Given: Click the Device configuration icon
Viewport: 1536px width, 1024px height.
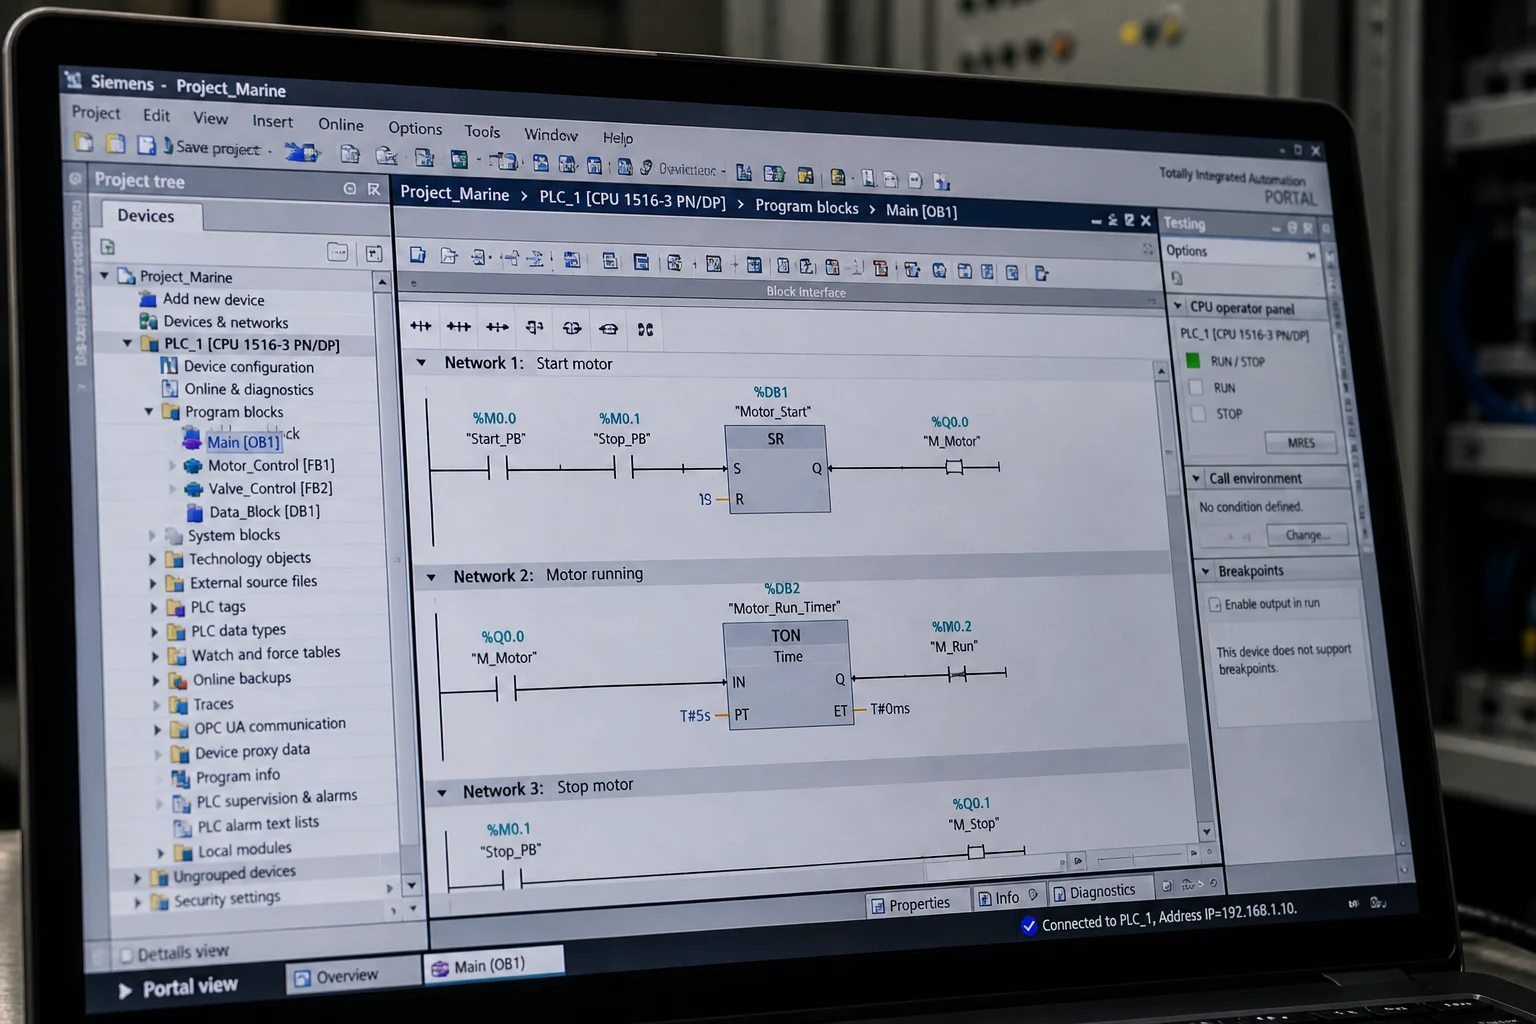Looking at the screenshot, I should point(169,366).
